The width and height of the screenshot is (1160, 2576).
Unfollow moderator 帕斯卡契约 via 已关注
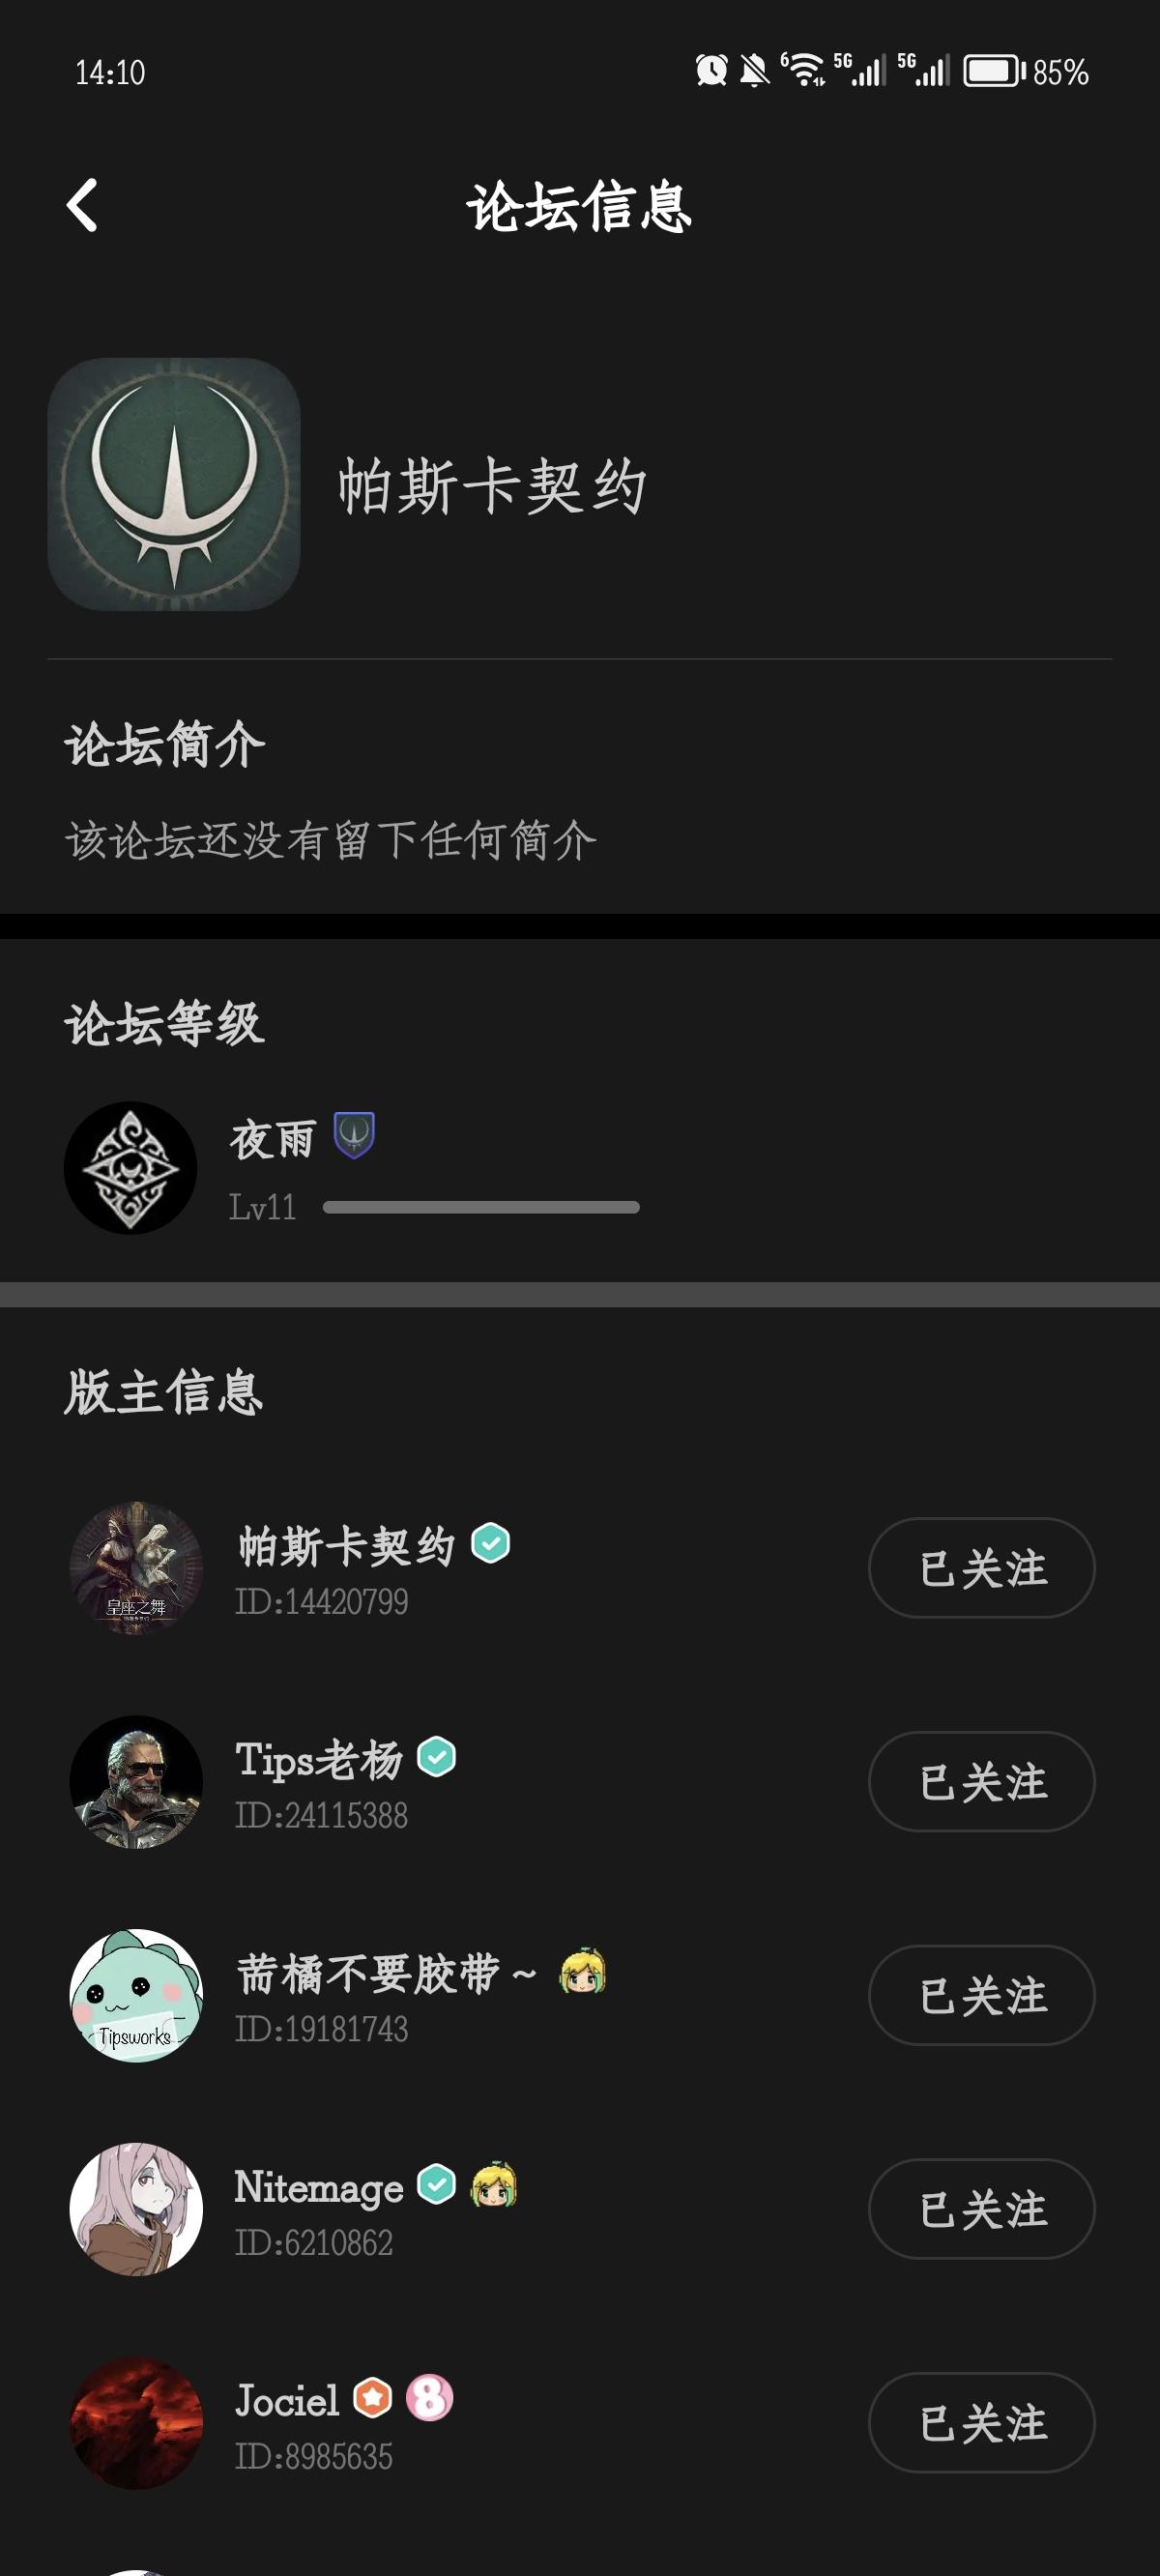click(x=981, y=1568)
